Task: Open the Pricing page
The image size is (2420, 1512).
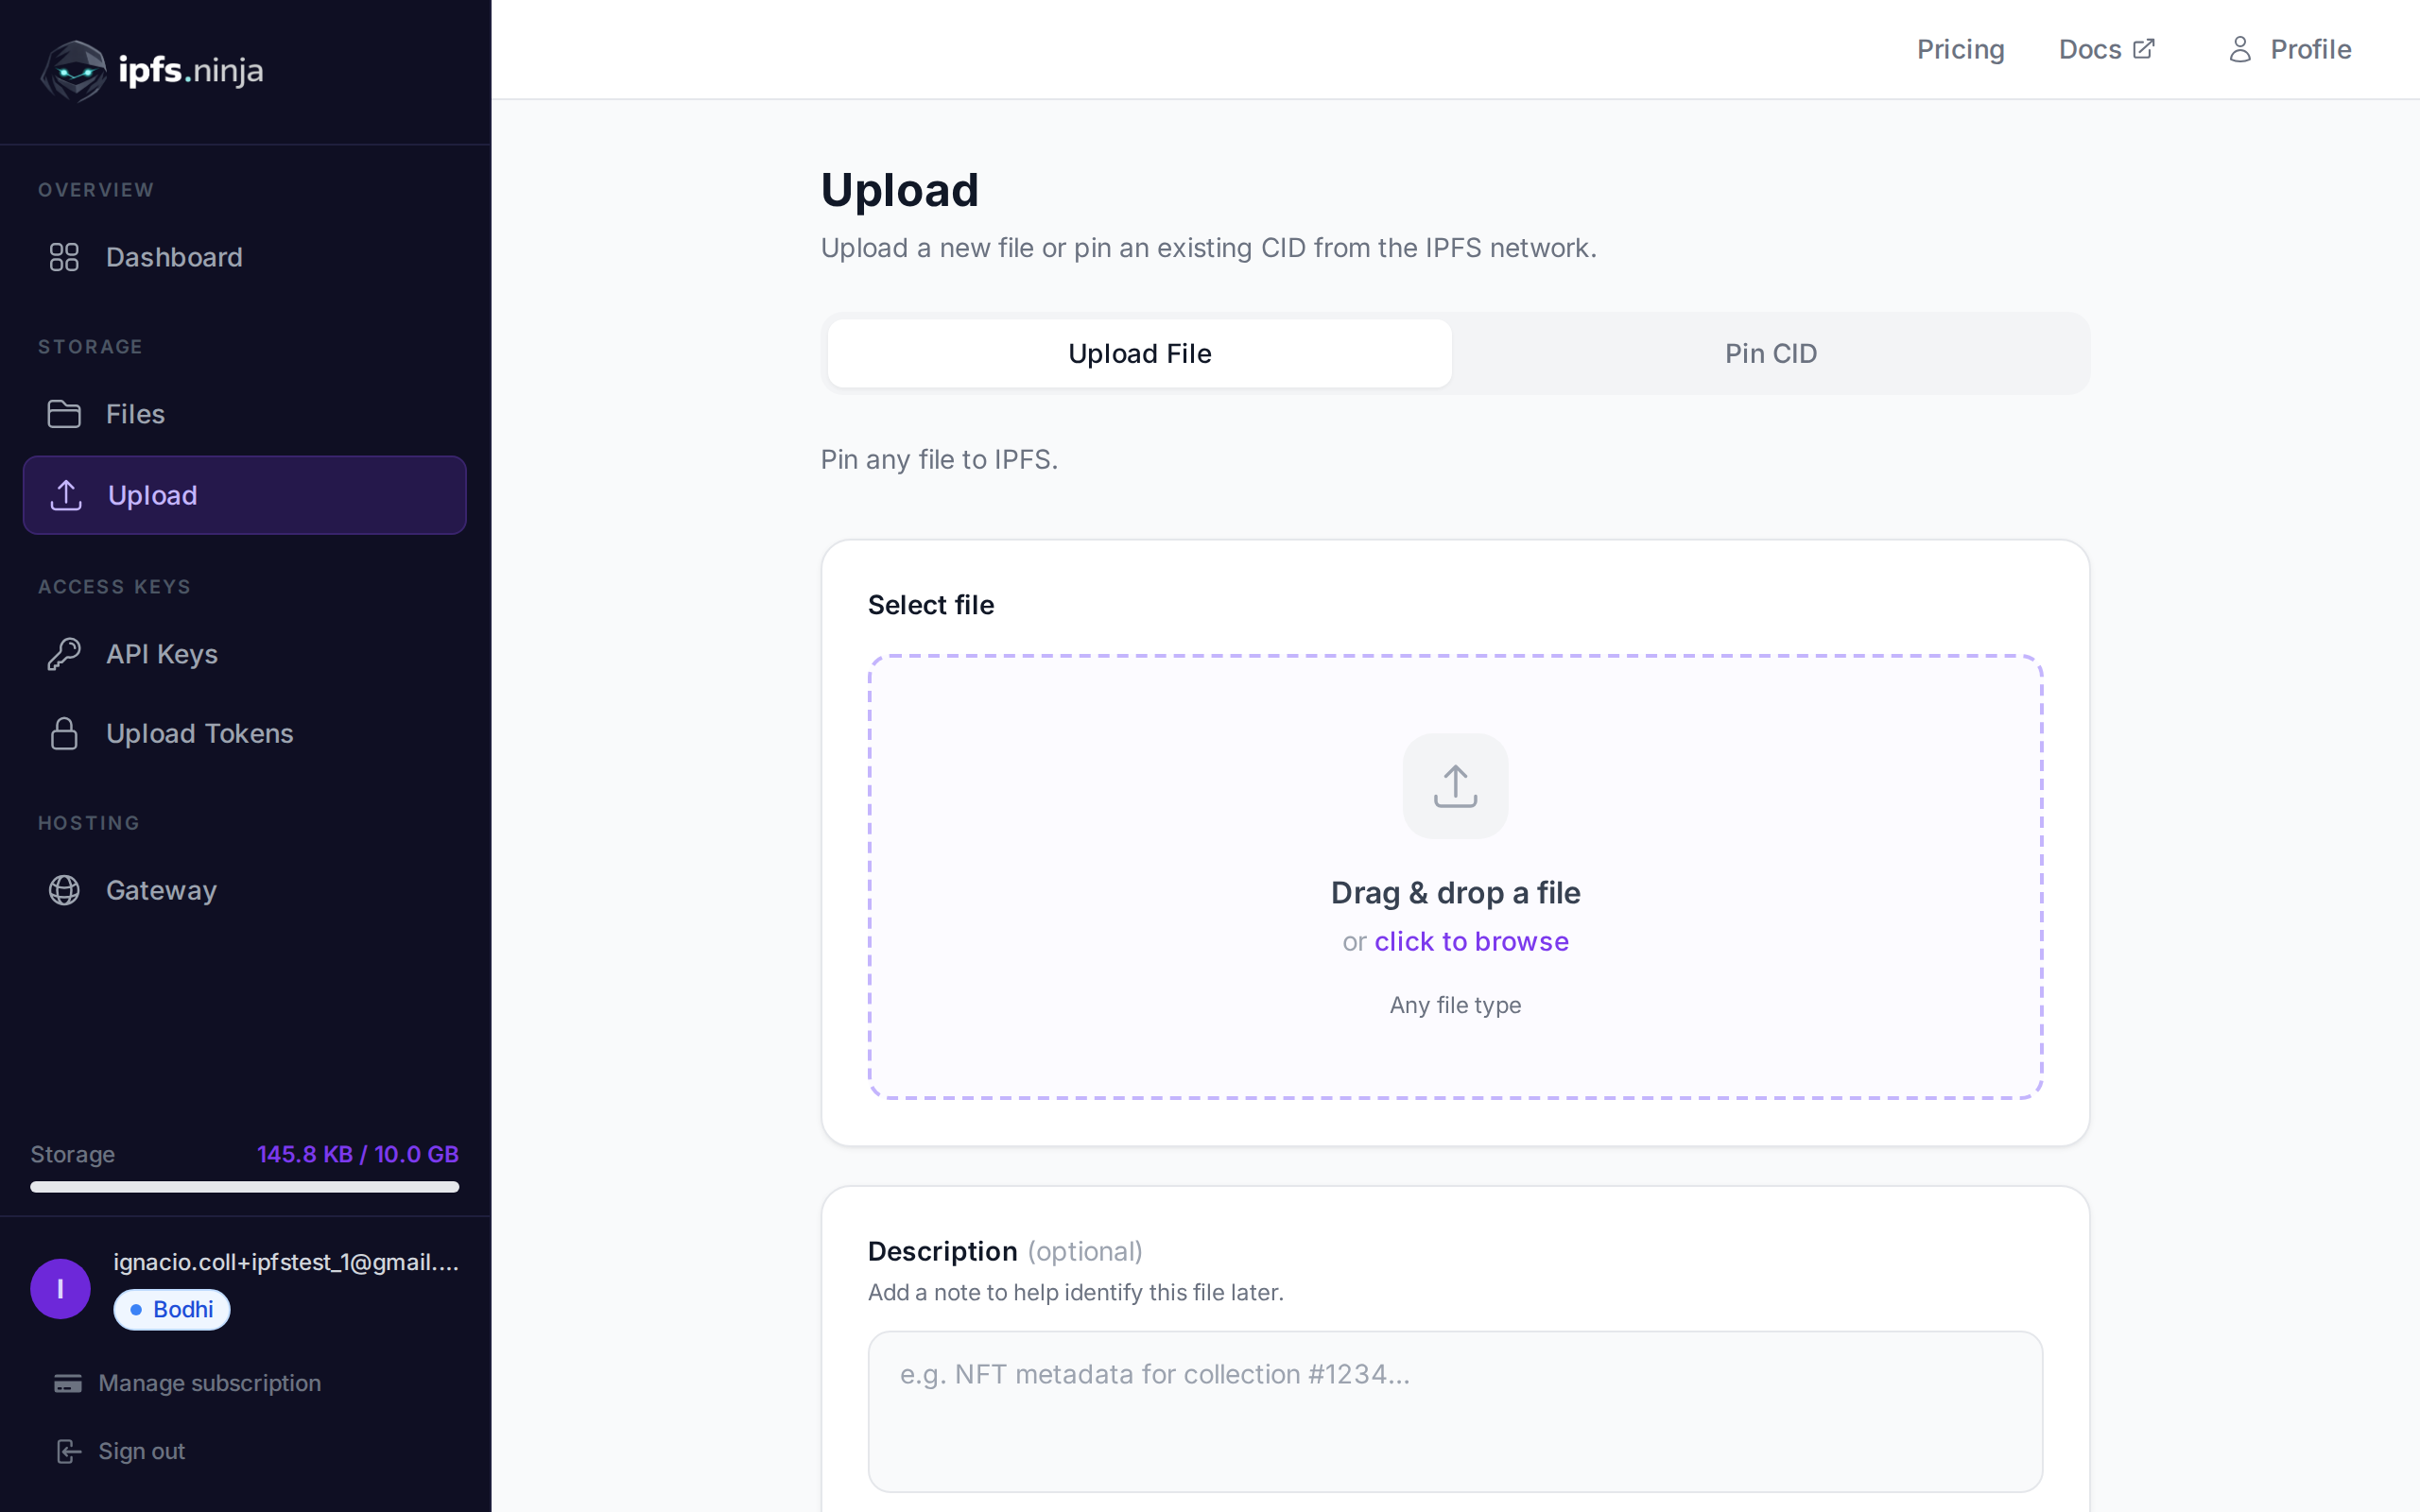Action: pyautogui.click(x=1959, y=48)
